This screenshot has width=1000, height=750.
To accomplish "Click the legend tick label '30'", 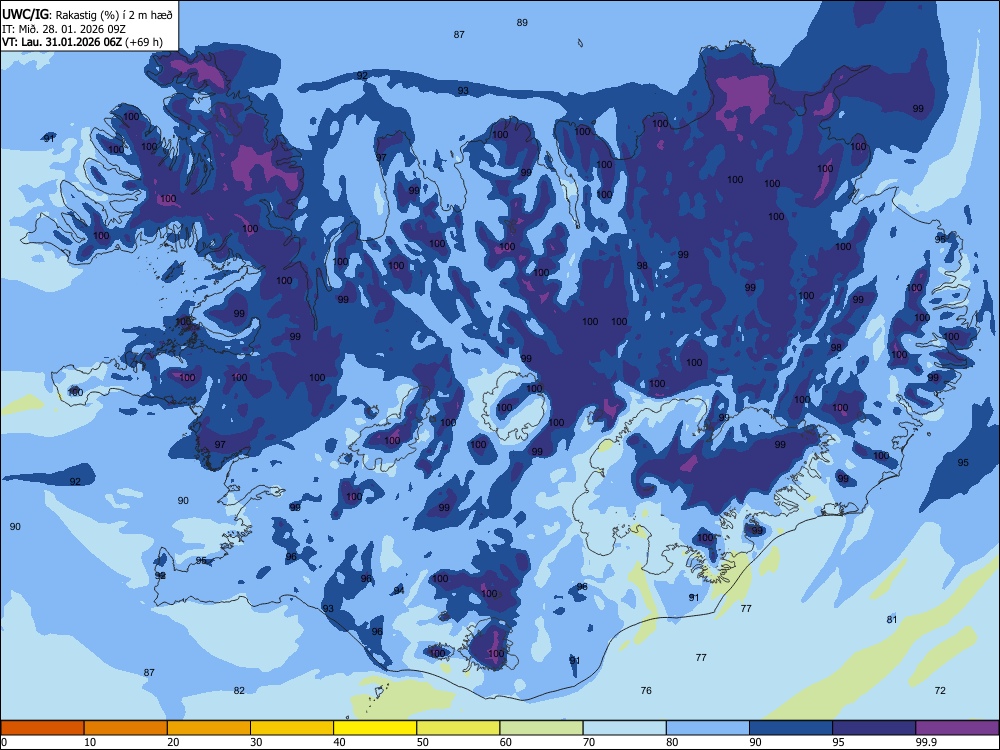I will tap(256, 742).
